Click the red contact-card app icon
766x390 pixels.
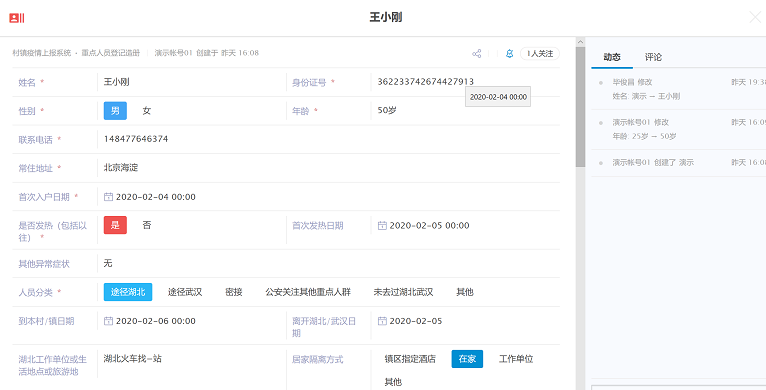17,18
